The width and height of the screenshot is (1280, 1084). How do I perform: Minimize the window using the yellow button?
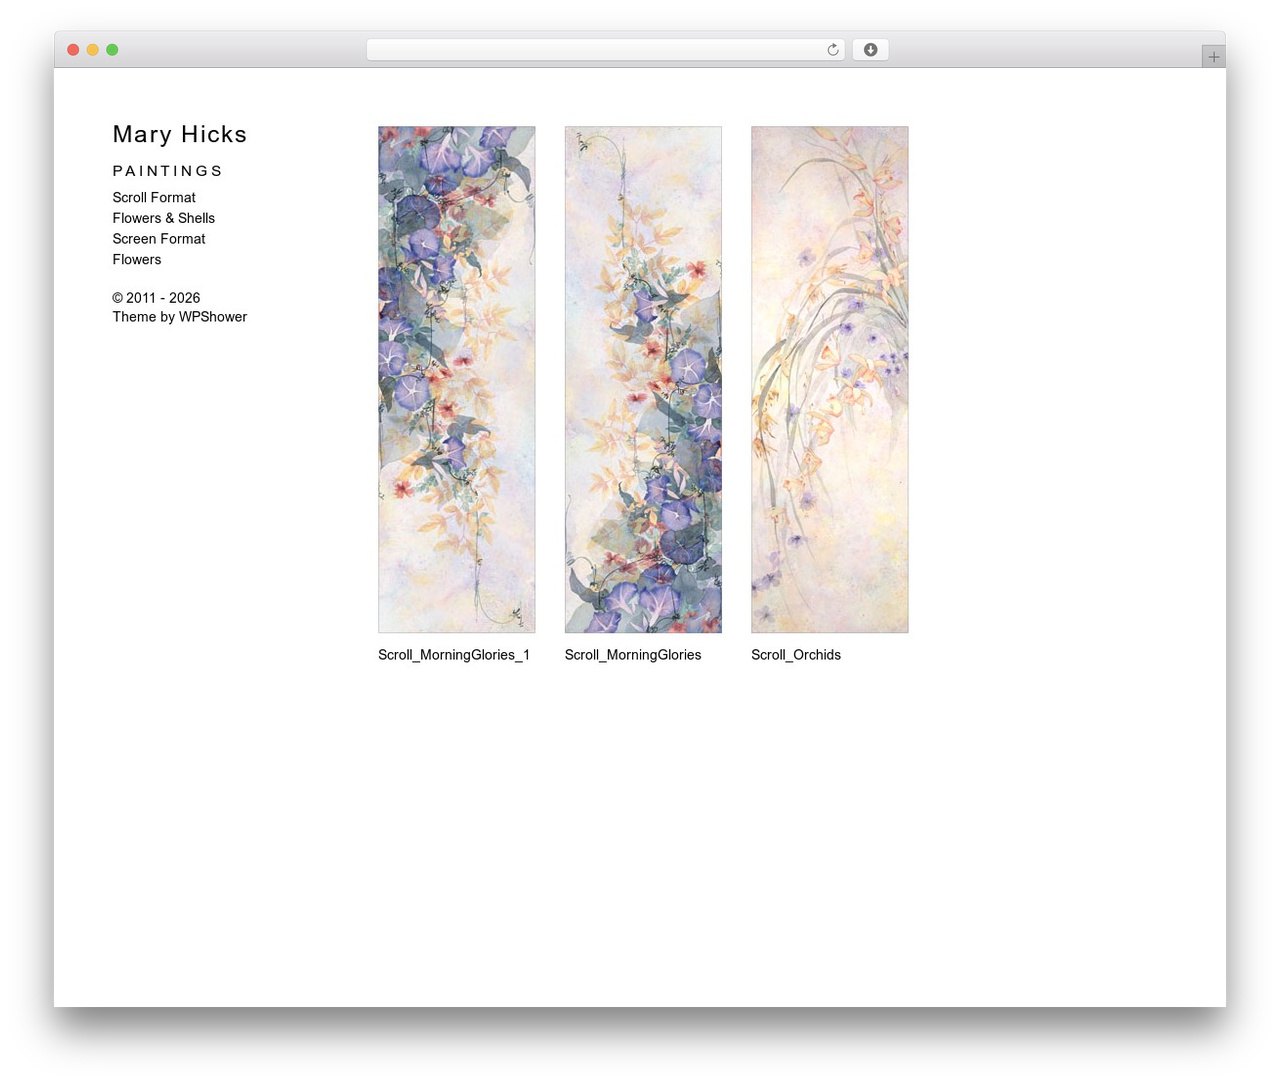coord(93,50)
